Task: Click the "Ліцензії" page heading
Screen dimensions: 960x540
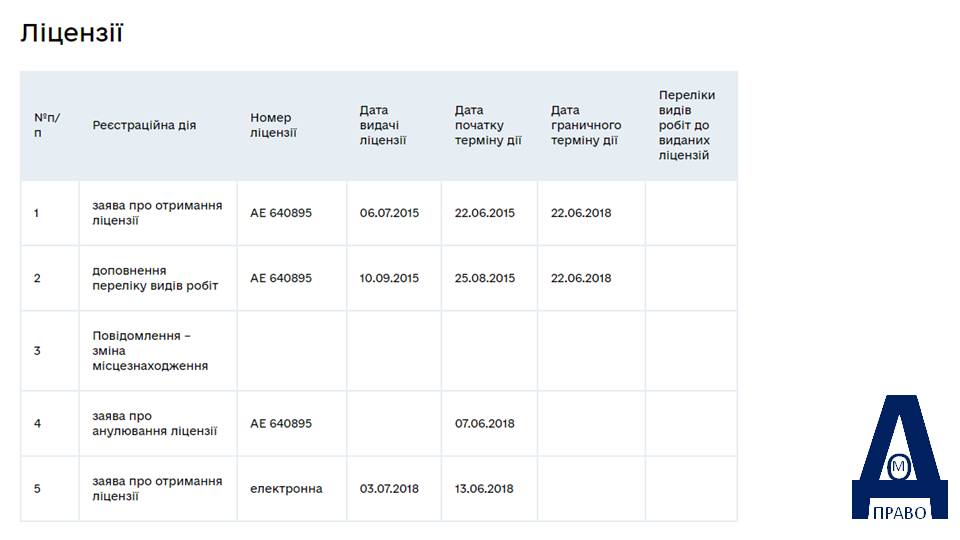Action: tap(72, 33)
